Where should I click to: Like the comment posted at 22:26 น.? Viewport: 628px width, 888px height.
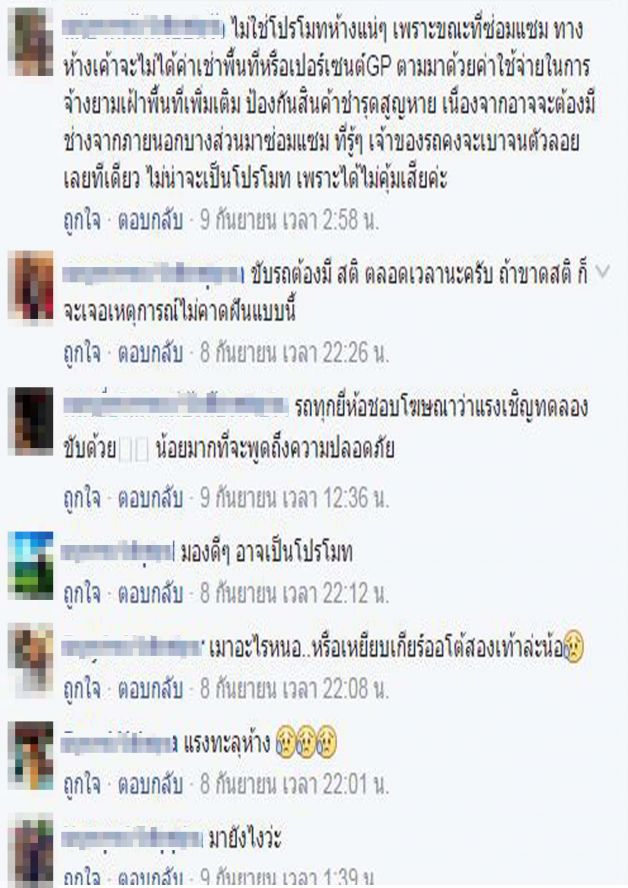[82, 353]
